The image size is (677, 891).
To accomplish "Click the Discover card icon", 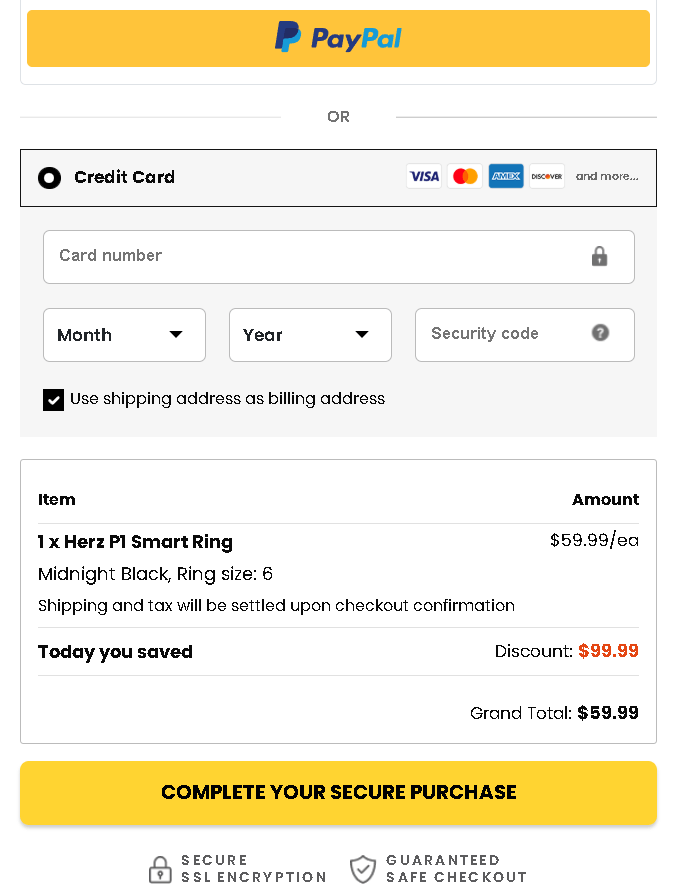I will click(x=547, y=176).
